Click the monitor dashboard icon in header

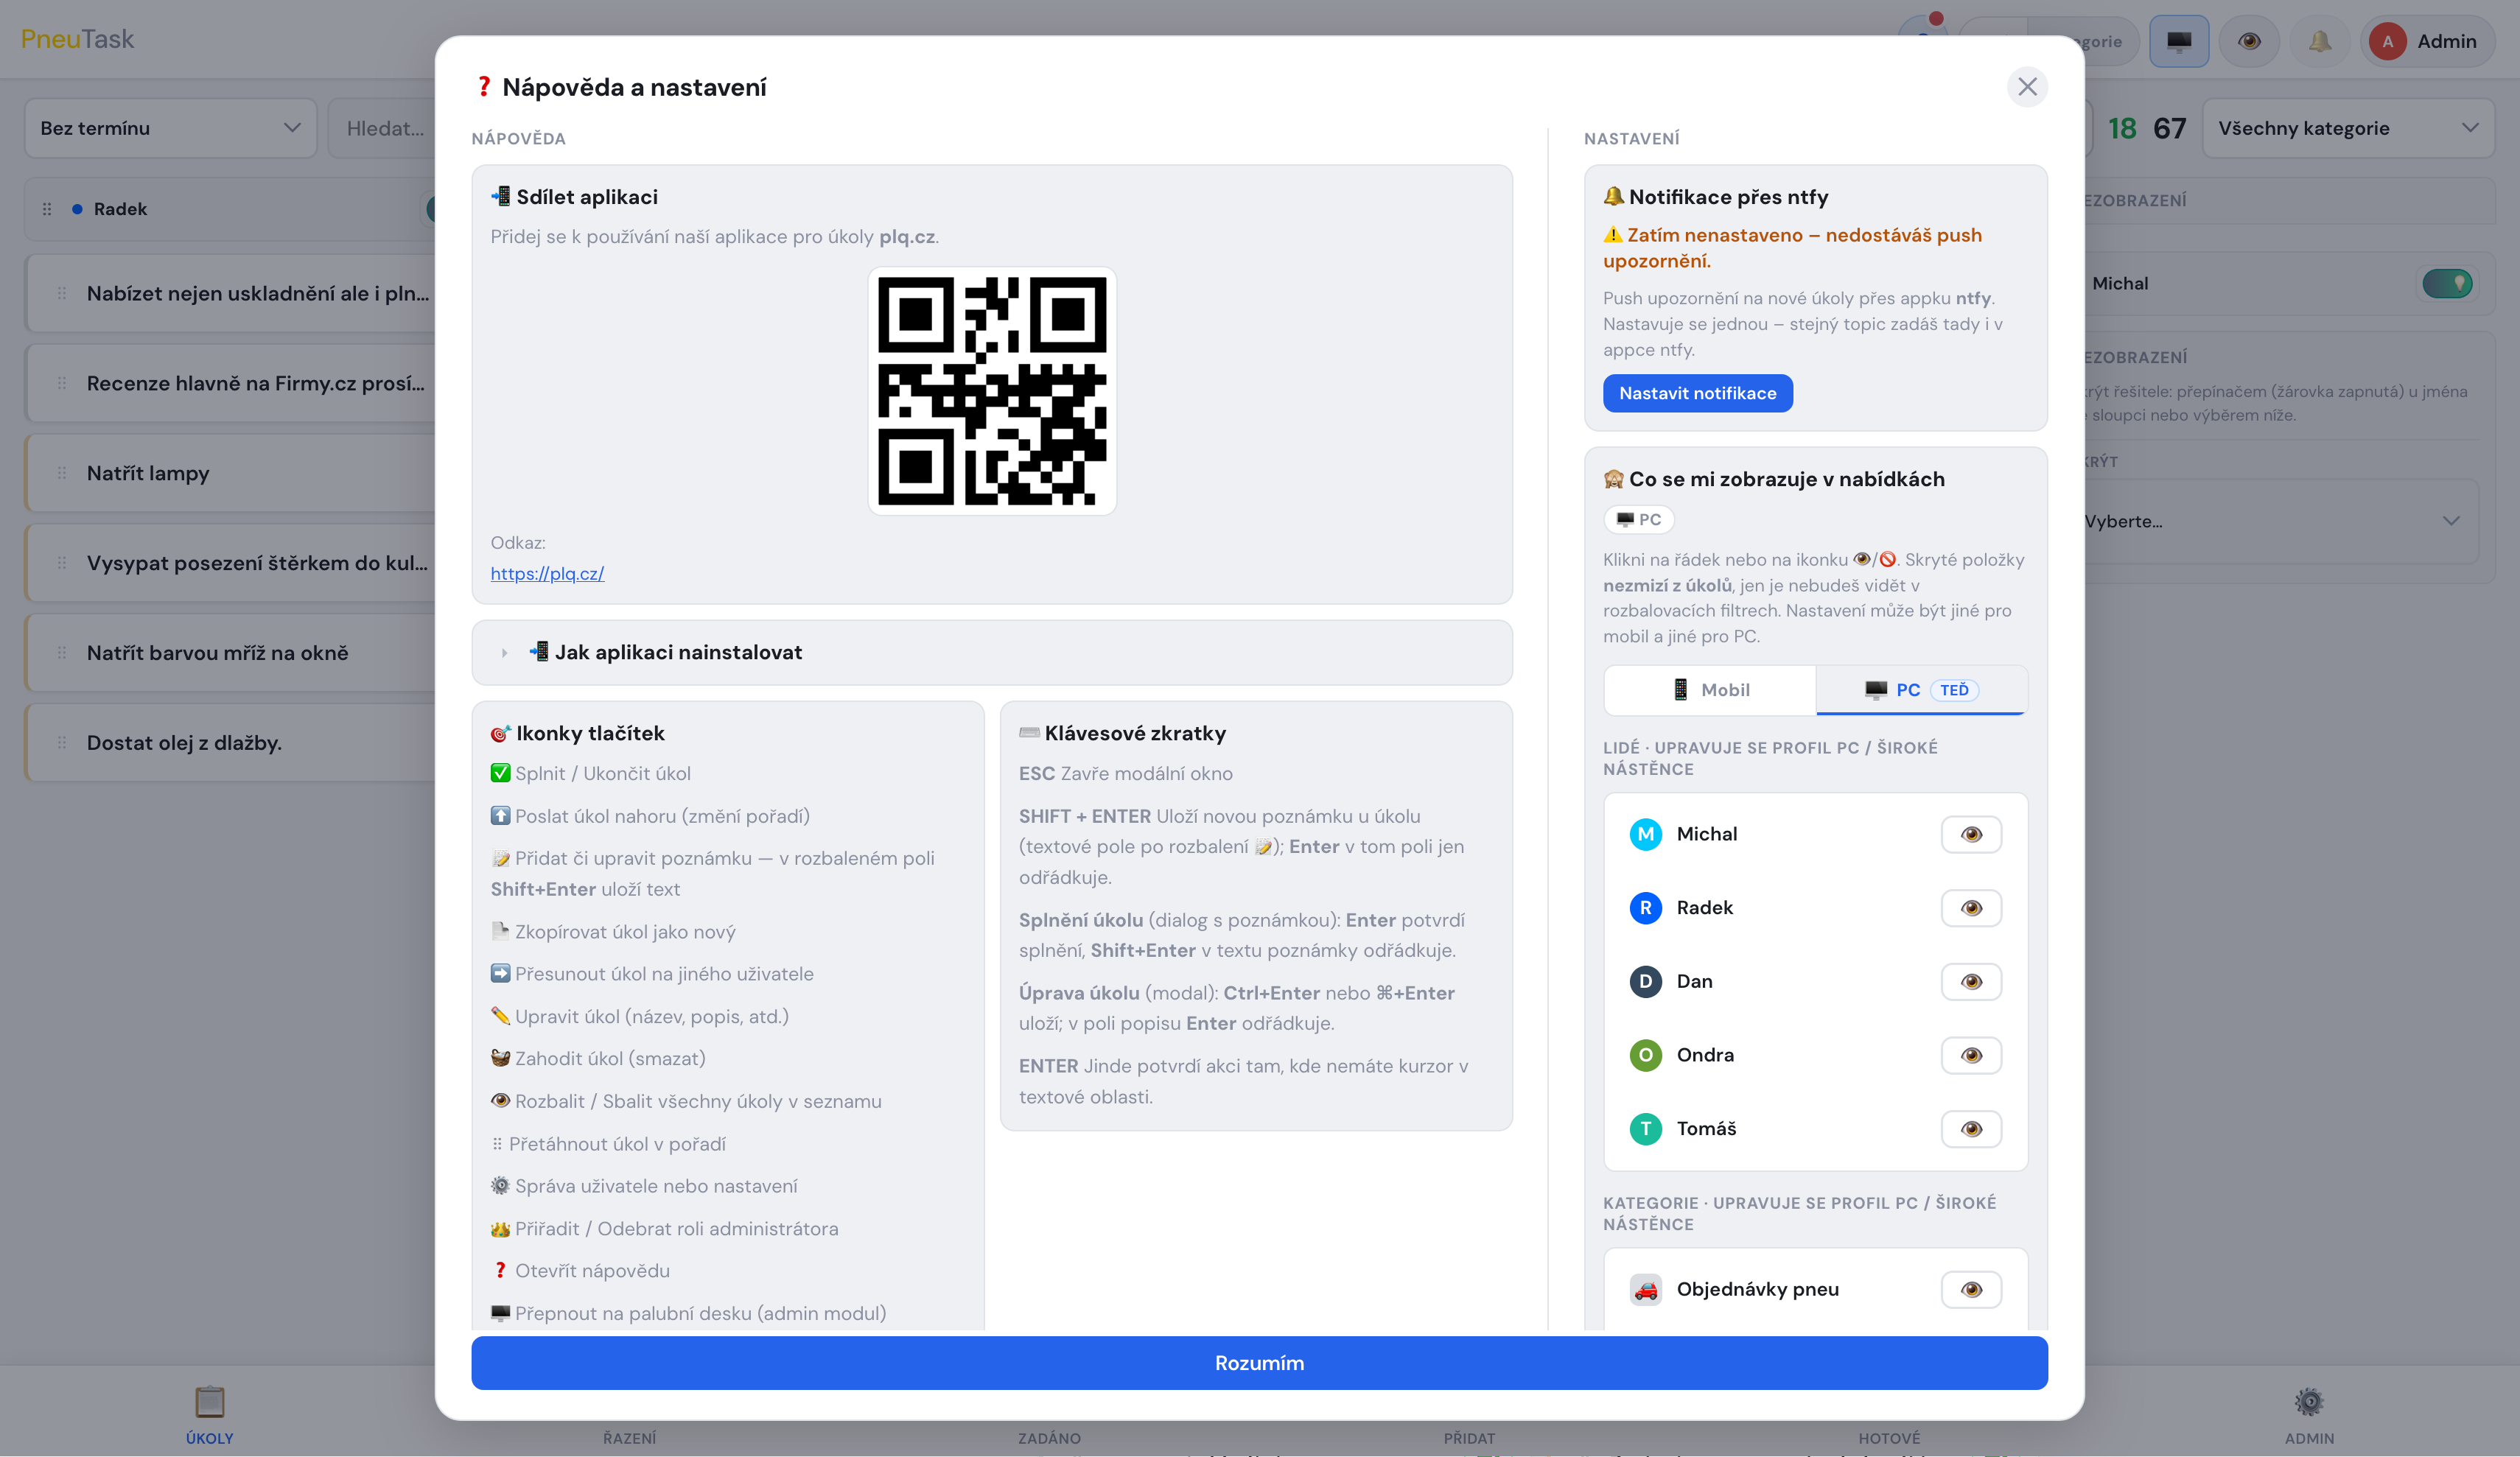click(x=2179, y=41)
